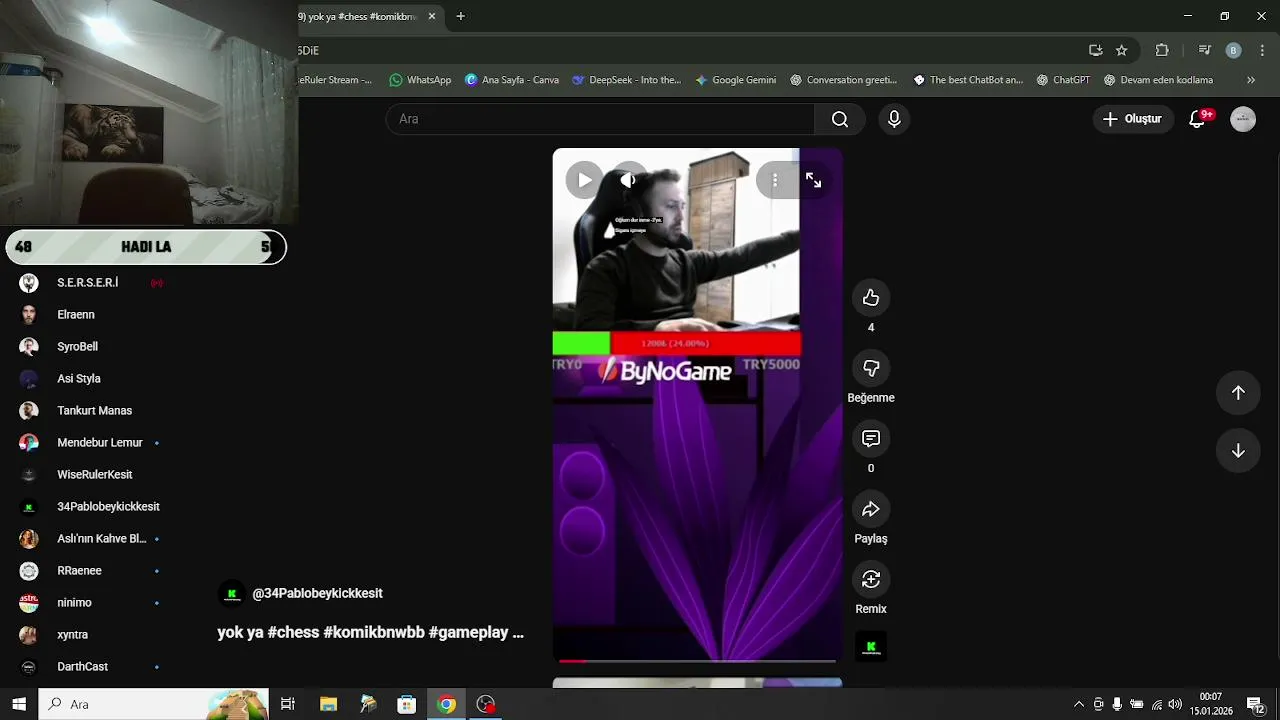Open the media control icon in Chrome
Screen dimensions: 1280x720
[x=1204, y=50]
